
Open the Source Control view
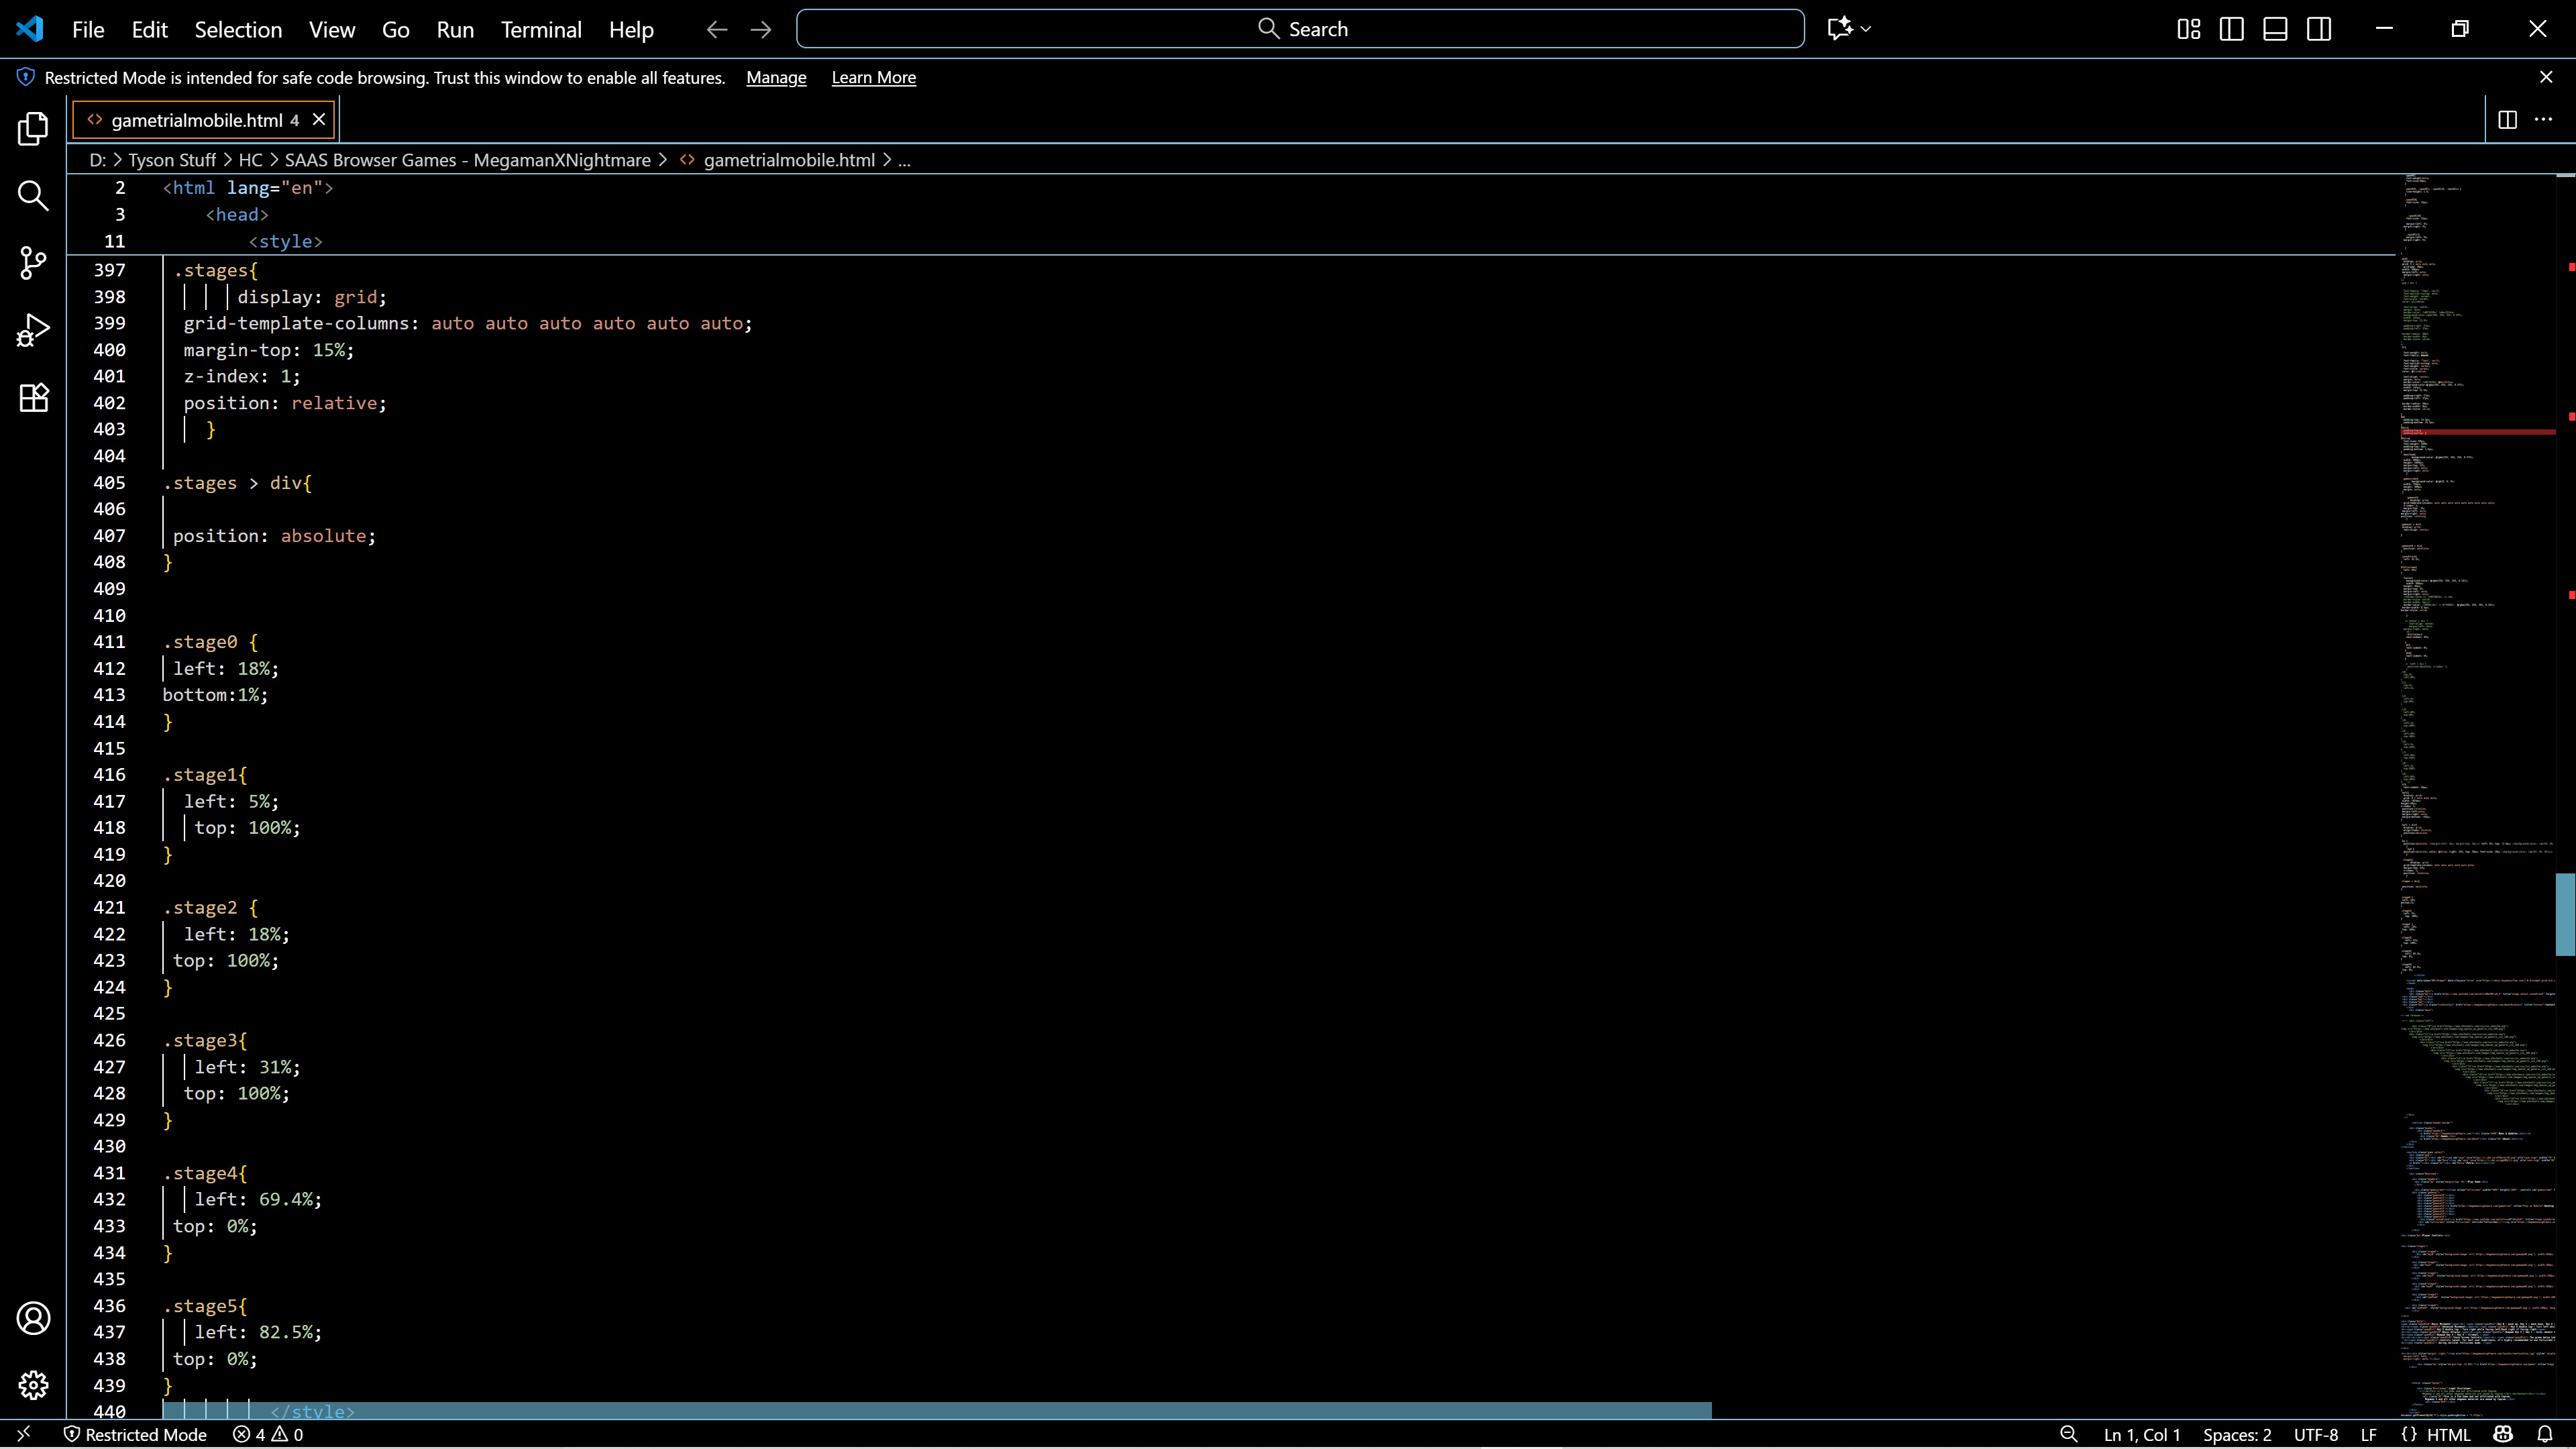[33, 263]
